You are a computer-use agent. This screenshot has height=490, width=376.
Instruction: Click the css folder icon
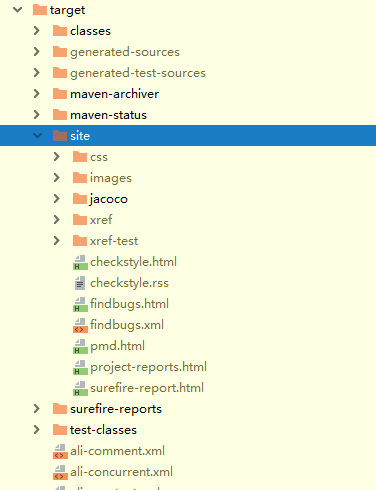click(x=80, y=157)
